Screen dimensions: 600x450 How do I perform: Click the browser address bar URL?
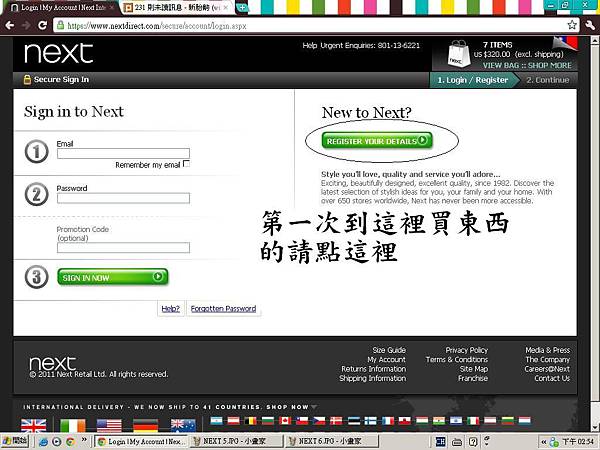[157, 26]
